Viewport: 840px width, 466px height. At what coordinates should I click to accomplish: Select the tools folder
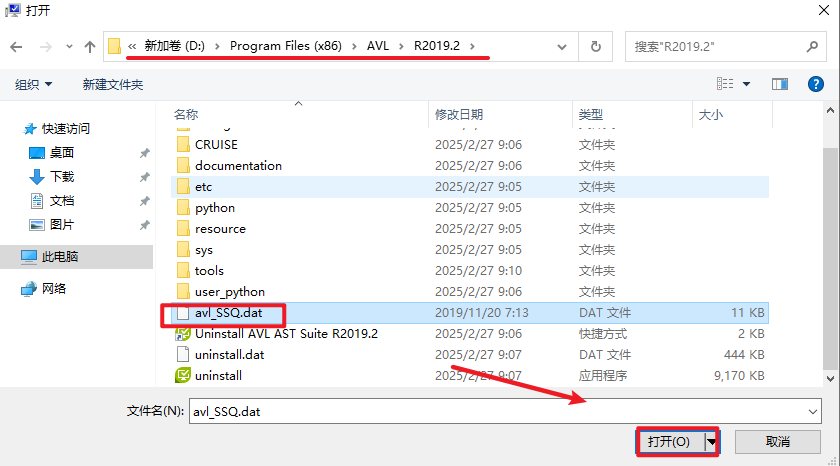pos(470,270)
